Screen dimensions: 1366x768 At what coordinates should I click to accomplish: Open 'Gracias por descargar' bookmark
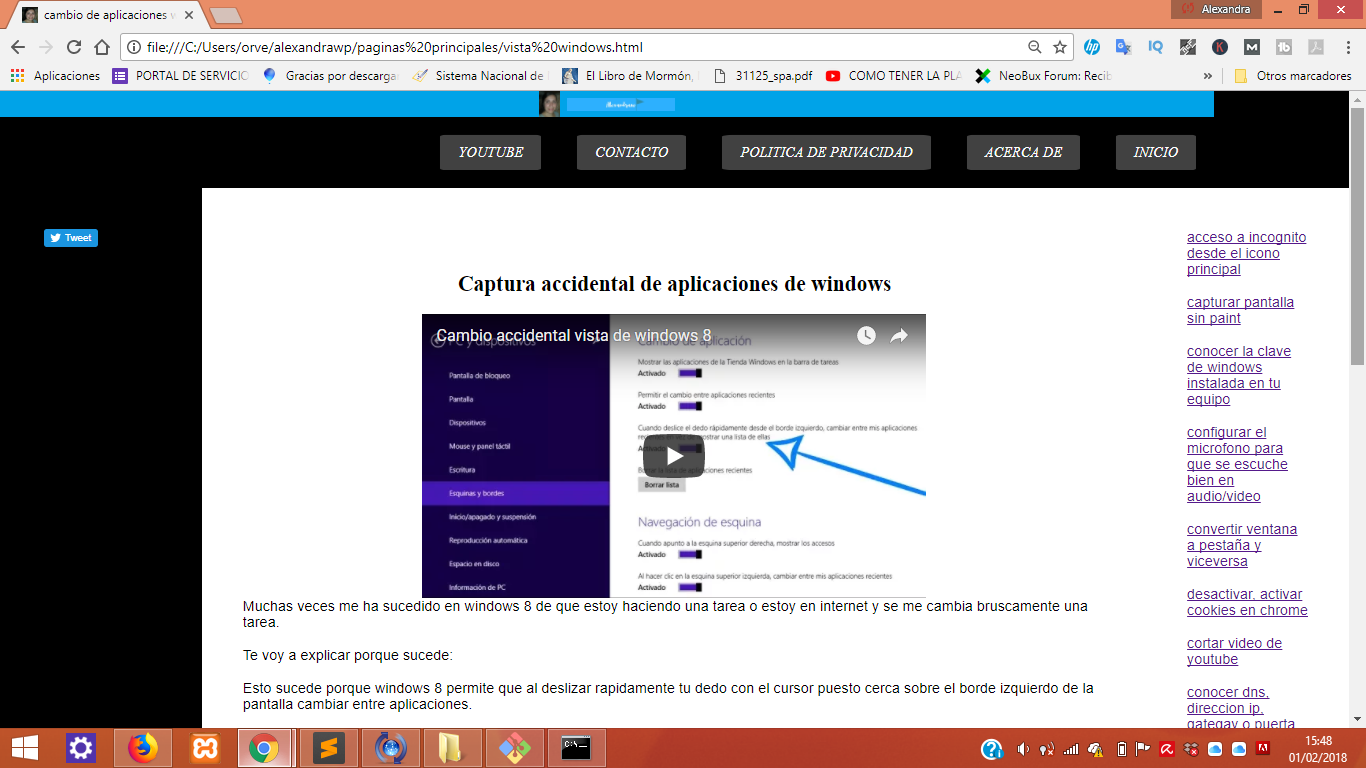330,75
